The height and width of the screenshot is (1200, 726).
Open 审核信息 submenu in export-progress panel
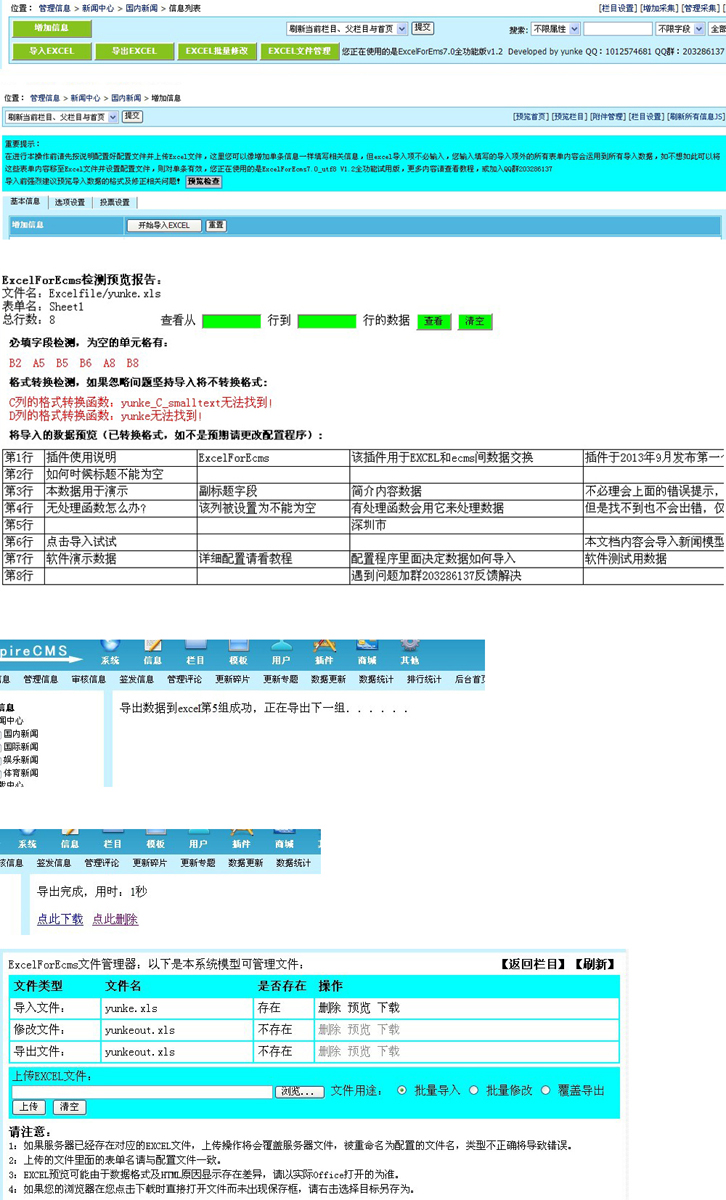pyautogui.click(x=89, y=680)
